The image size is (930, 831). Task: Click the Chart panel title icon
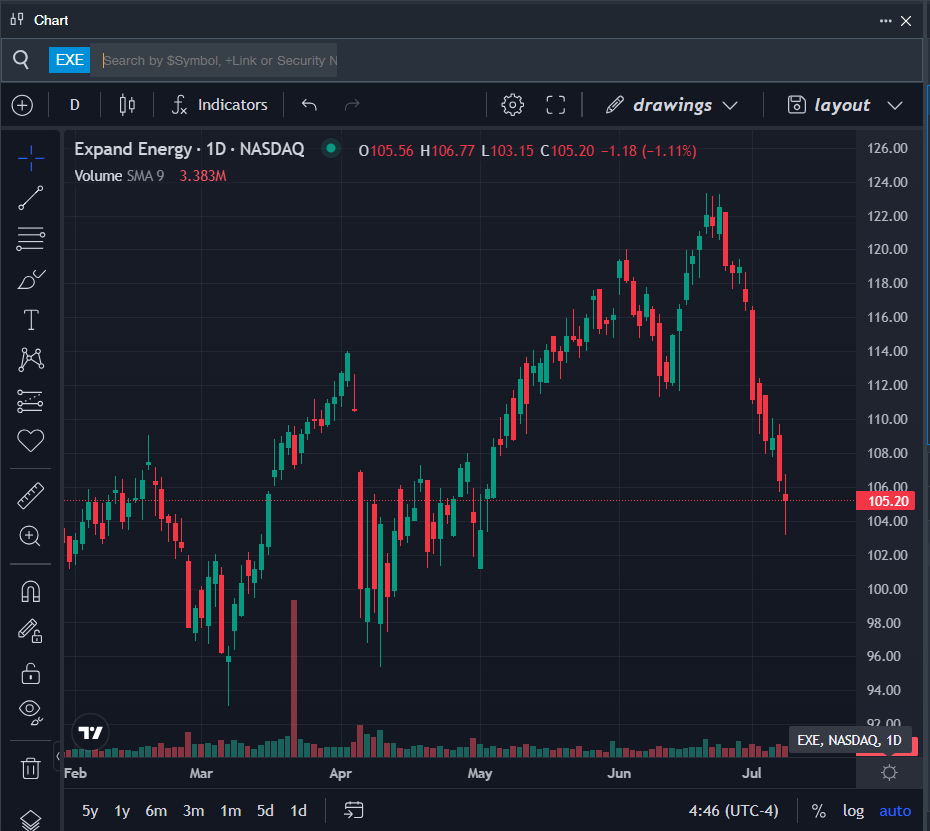(17, 20)
